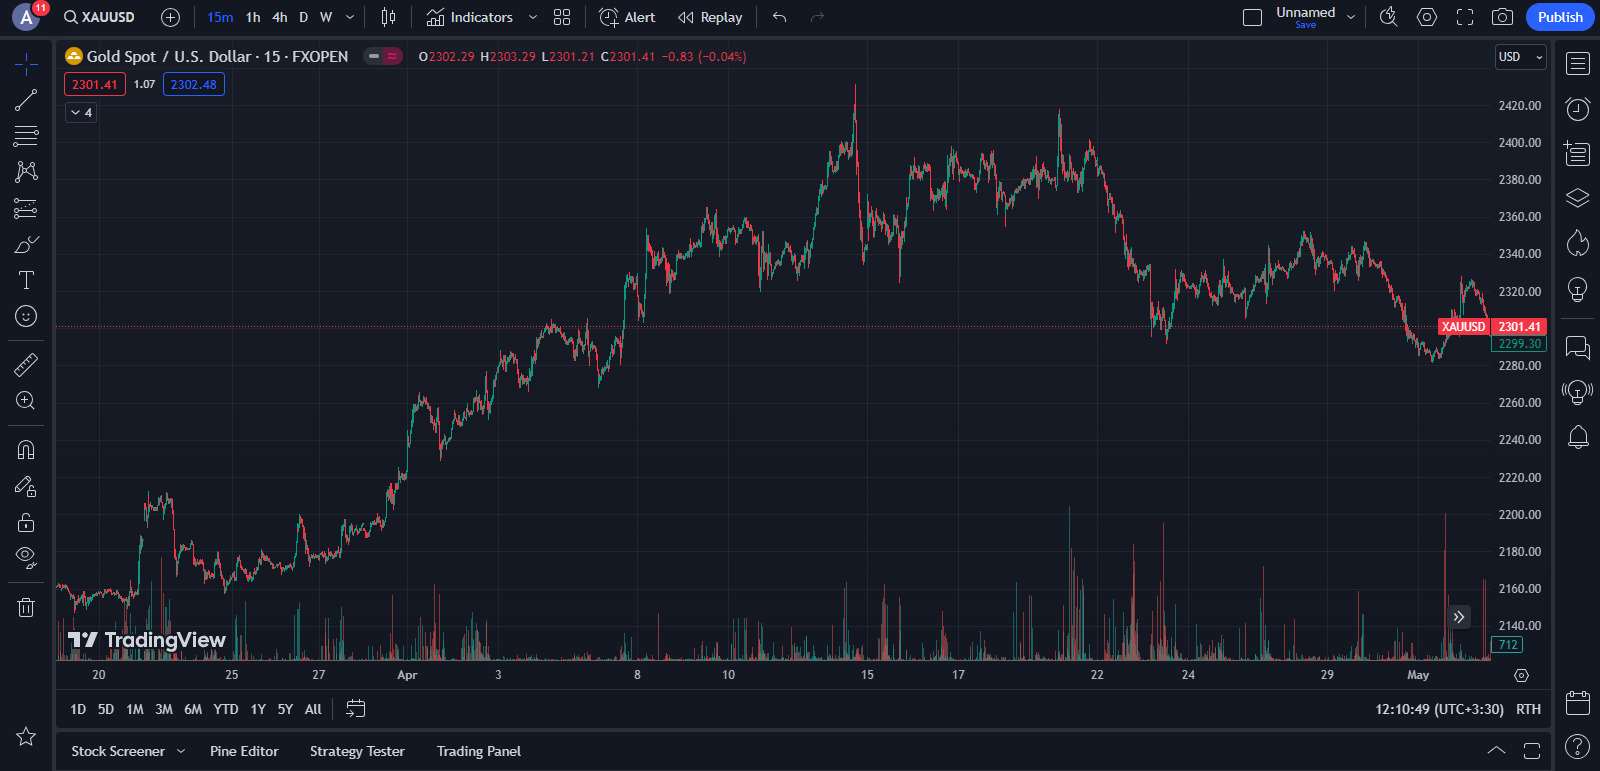Activate the brush drawing tool
This screenshot has width=1600, height=771.
click(x=26, y=245)
